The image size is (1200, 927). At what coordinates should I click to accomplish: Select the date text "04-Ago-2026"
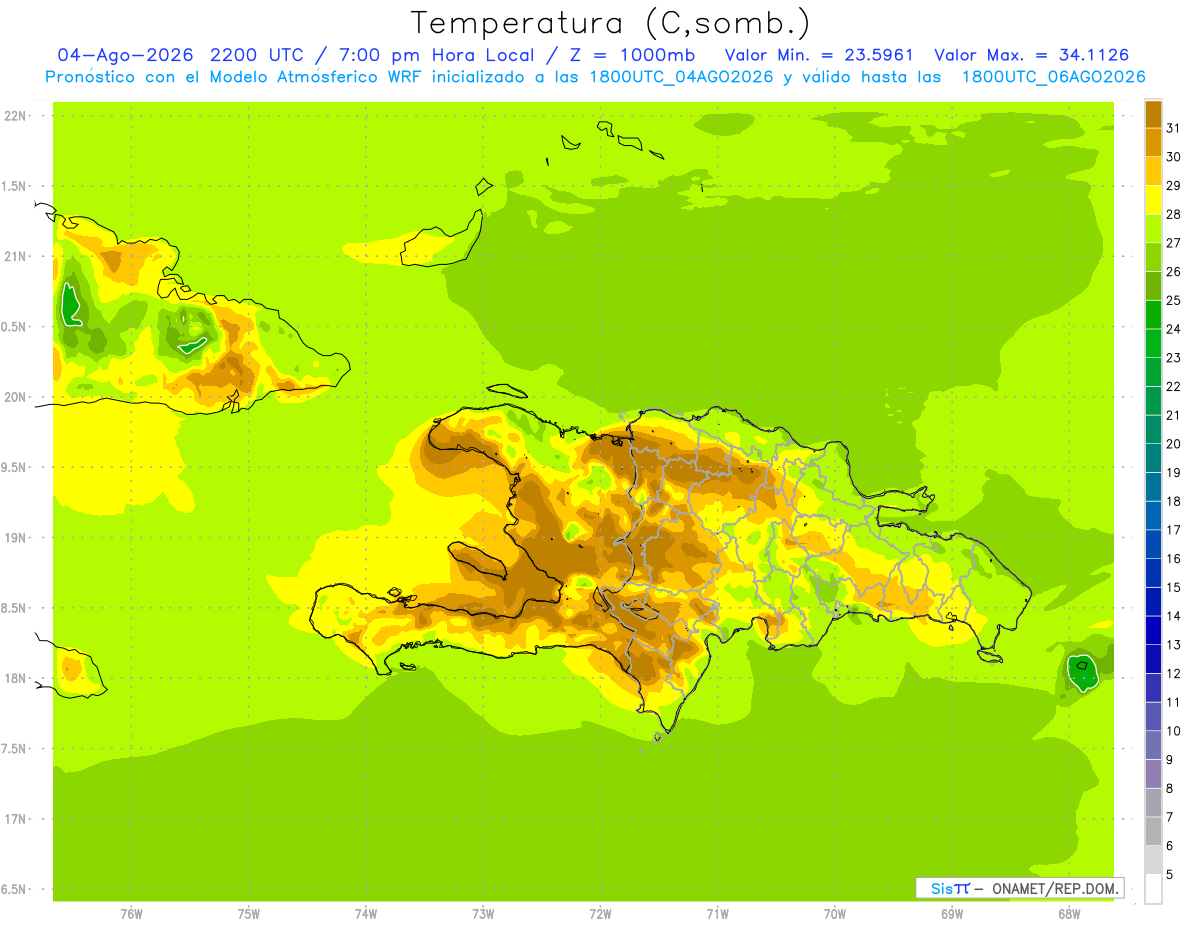[x=127, y=55]
